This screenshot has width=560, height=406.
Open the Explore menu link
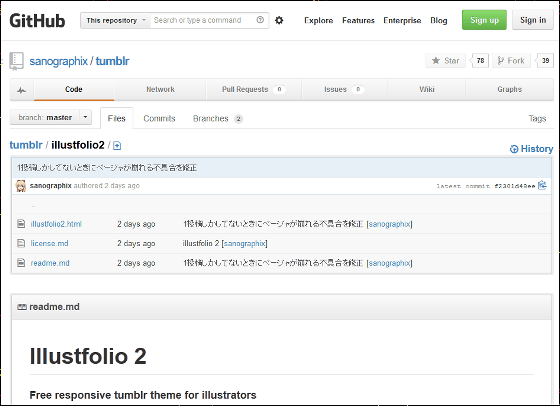pyautogui.click(x=319, y=21)
